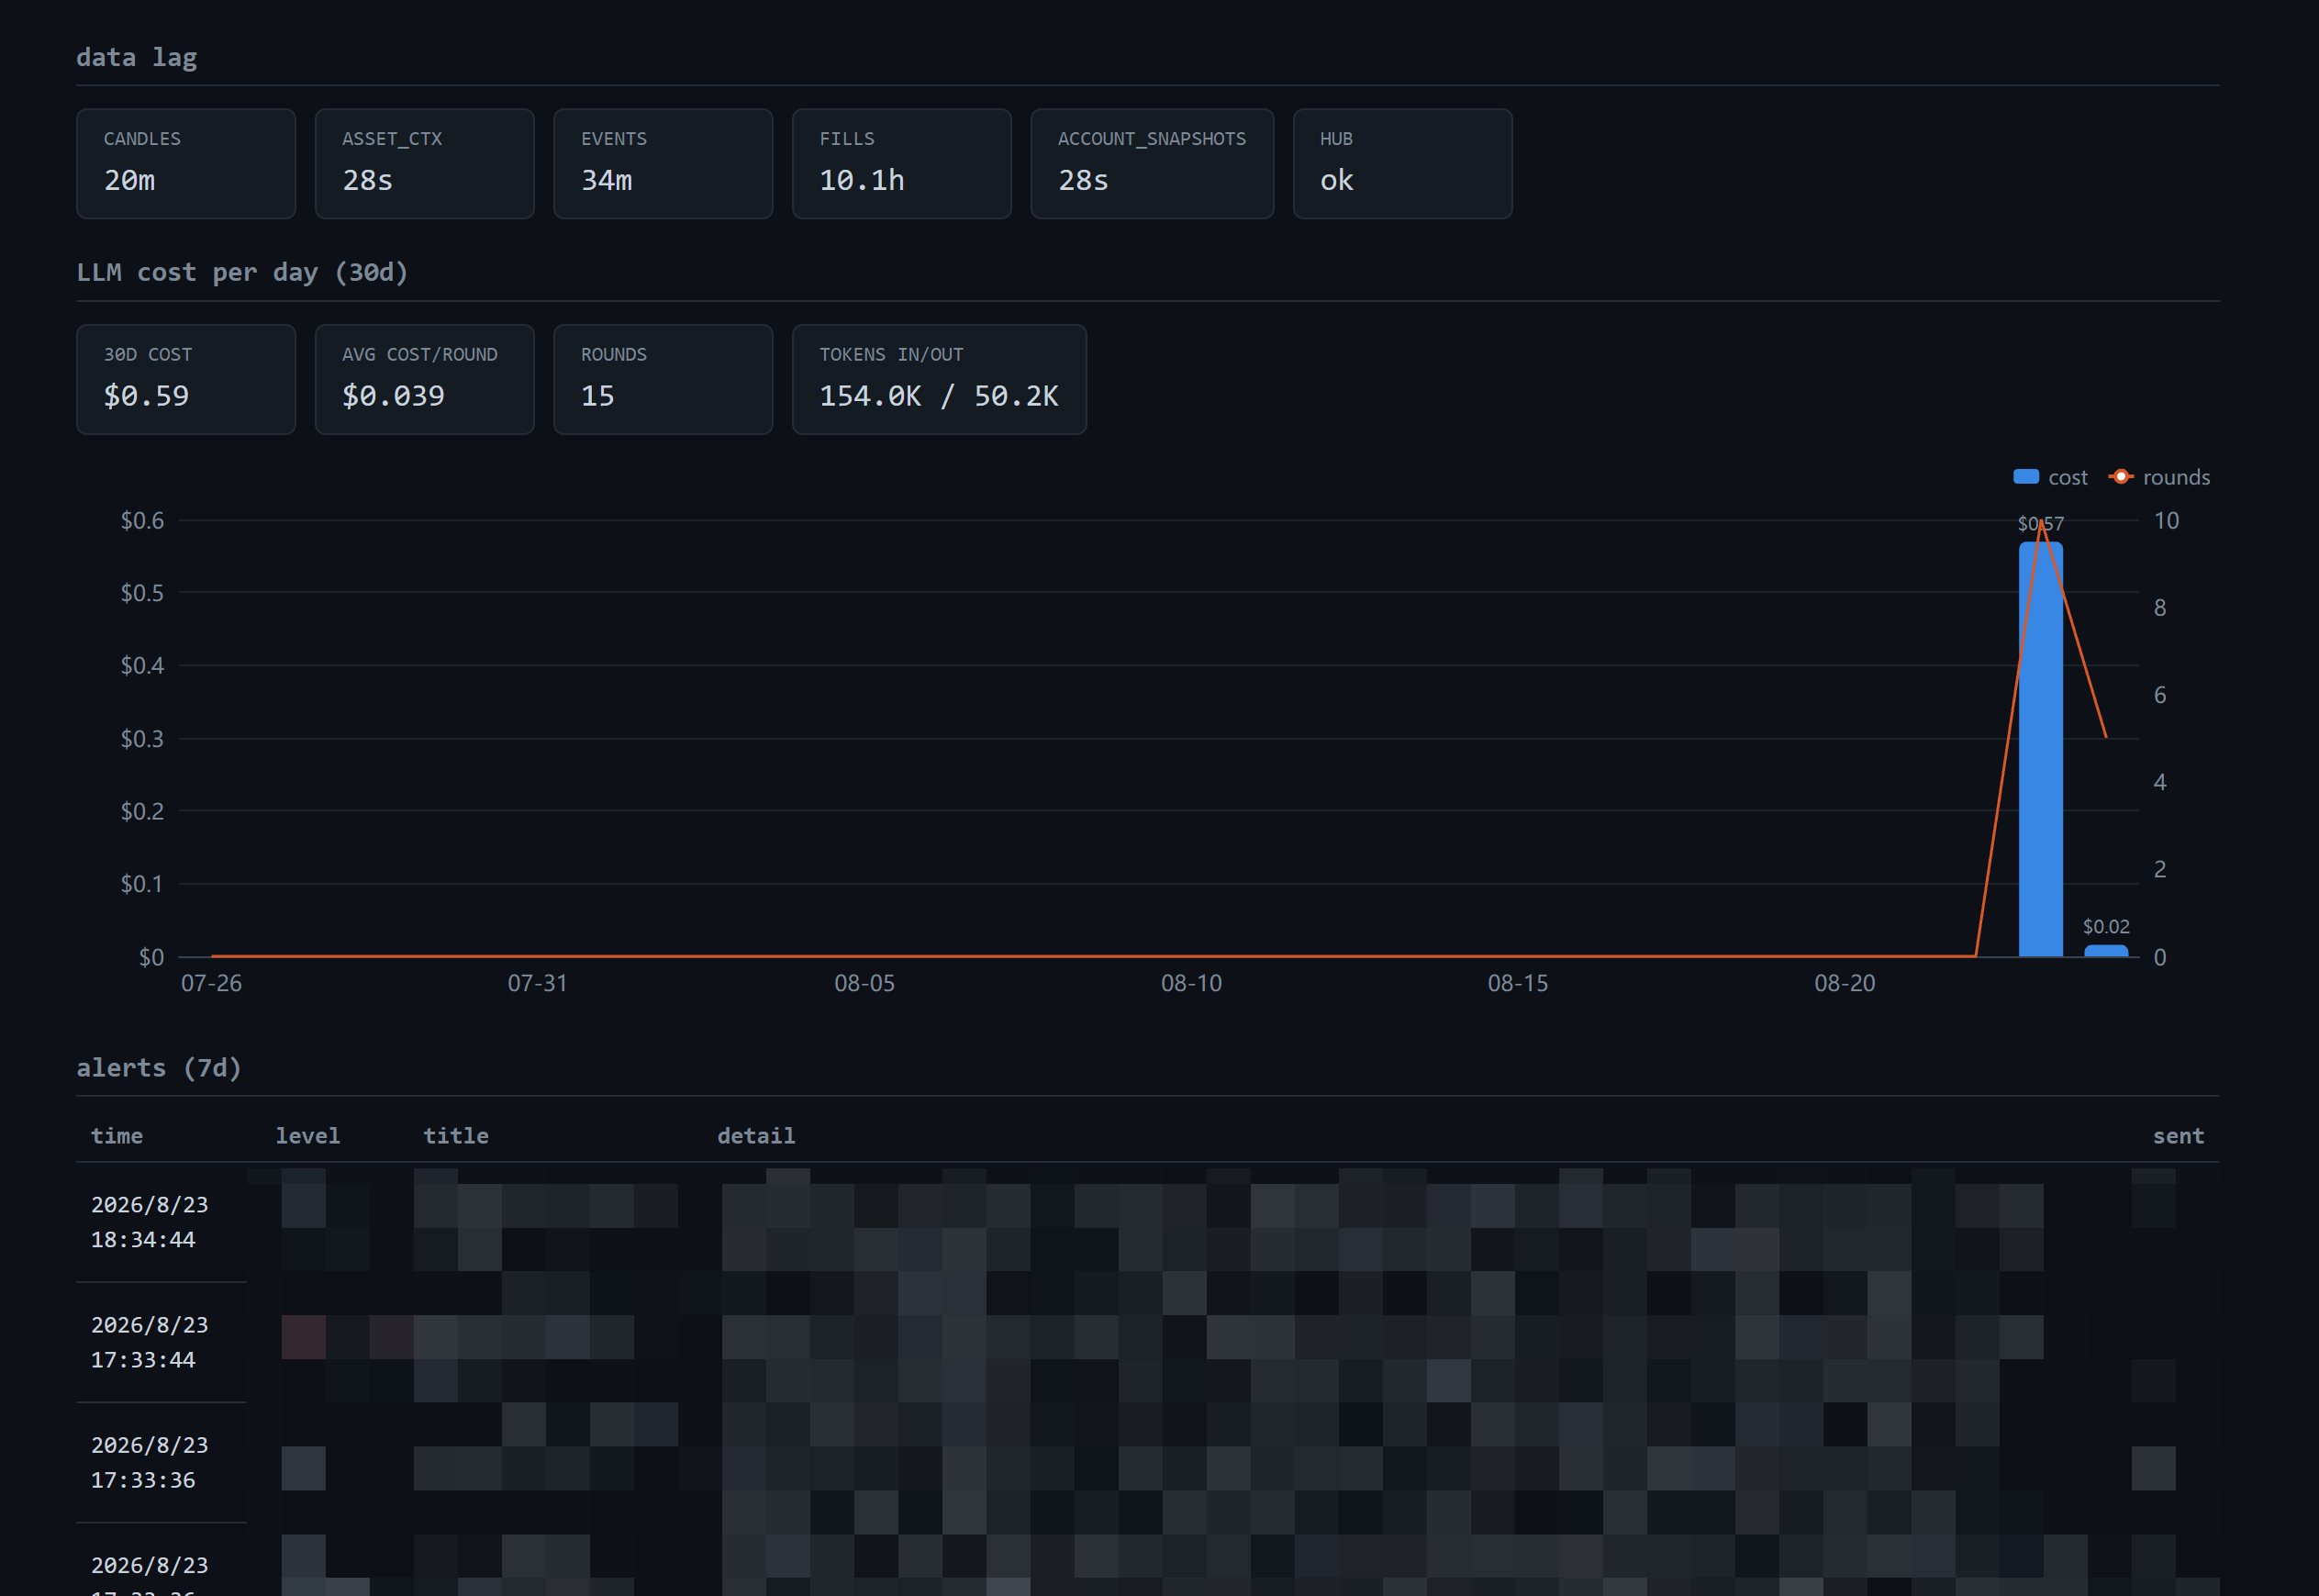Click the 08-10 date axis label

(1191, 983)
